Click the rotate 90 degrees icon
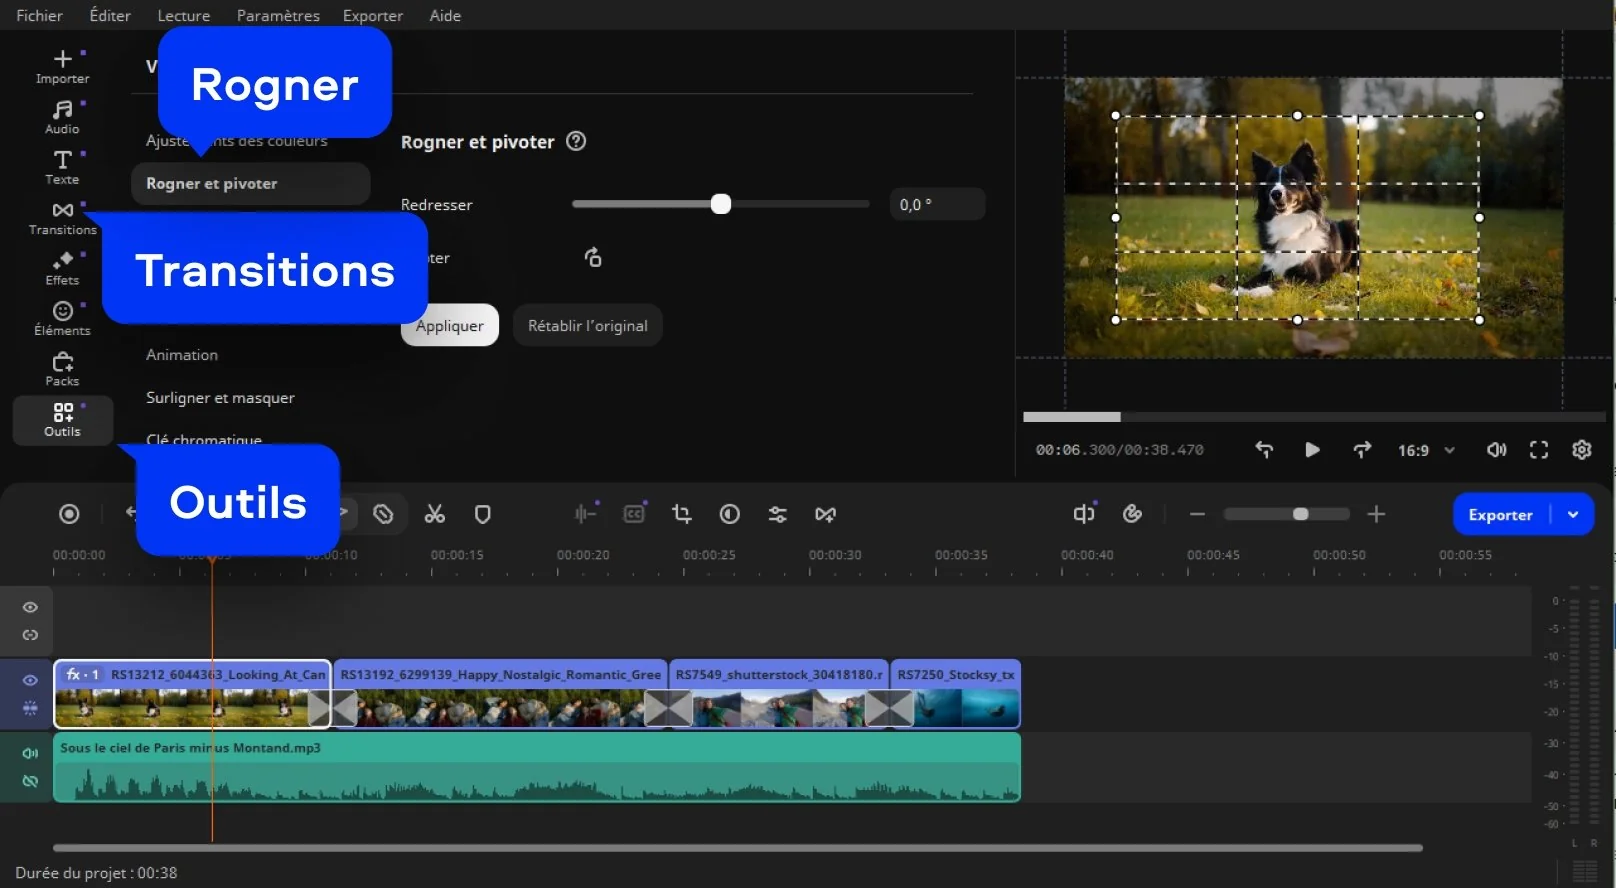Viewport: 1616px width, 888px height. [x=593, y=258]
